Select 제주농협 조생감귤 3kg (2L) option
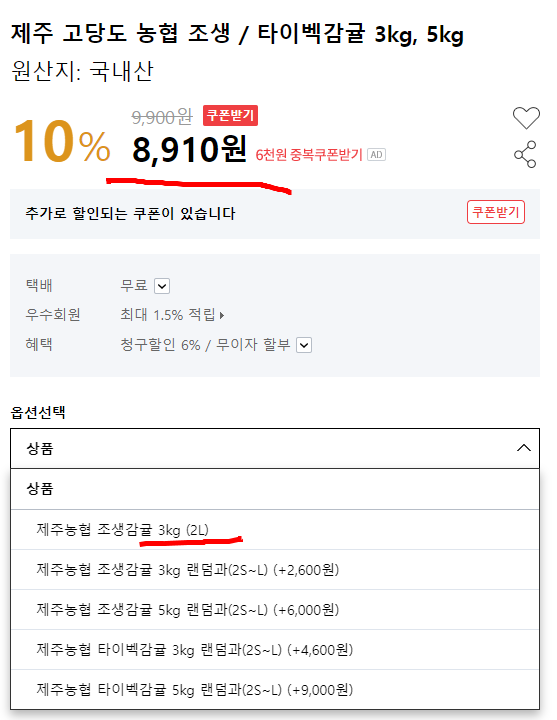Screen dimensions: 557x720 click(x=275, y=530)
